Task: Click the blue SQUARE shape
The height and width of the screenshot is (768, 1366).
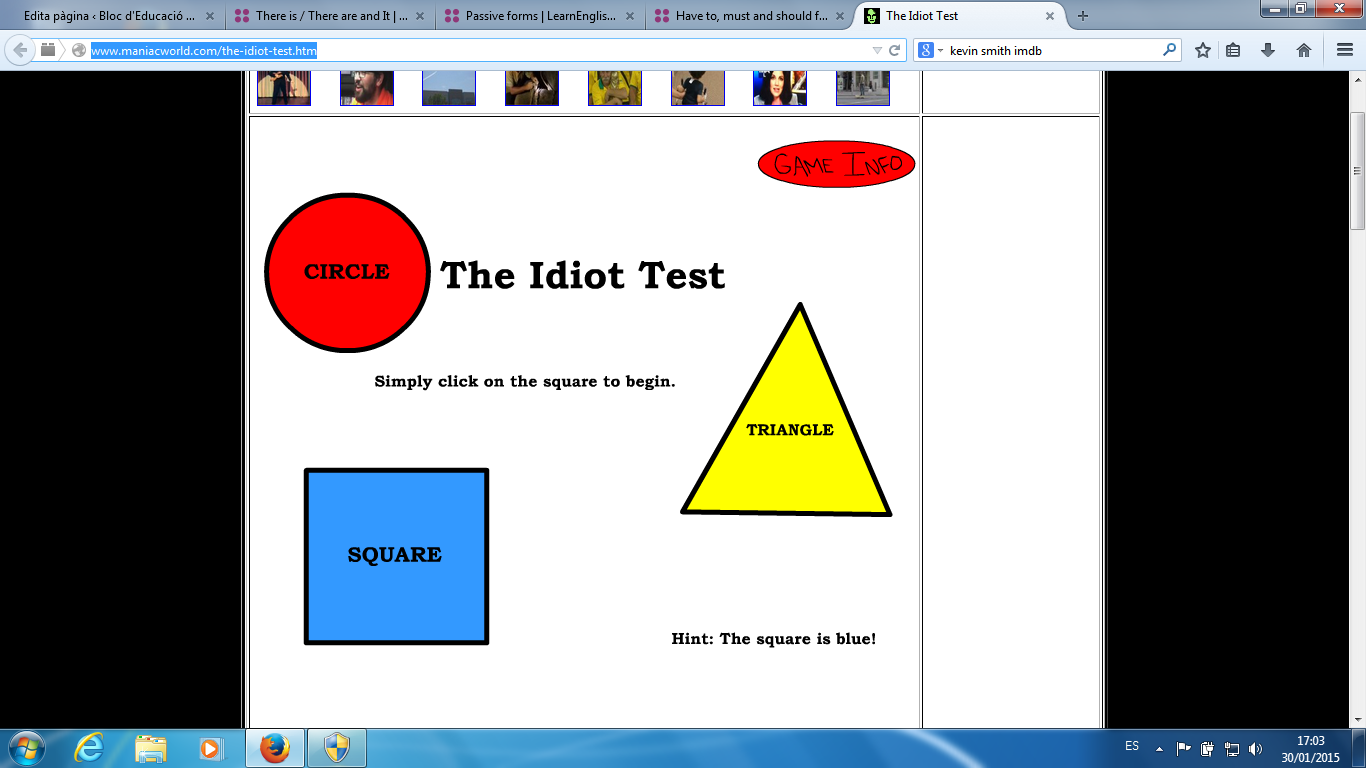Action: [396, 556]
